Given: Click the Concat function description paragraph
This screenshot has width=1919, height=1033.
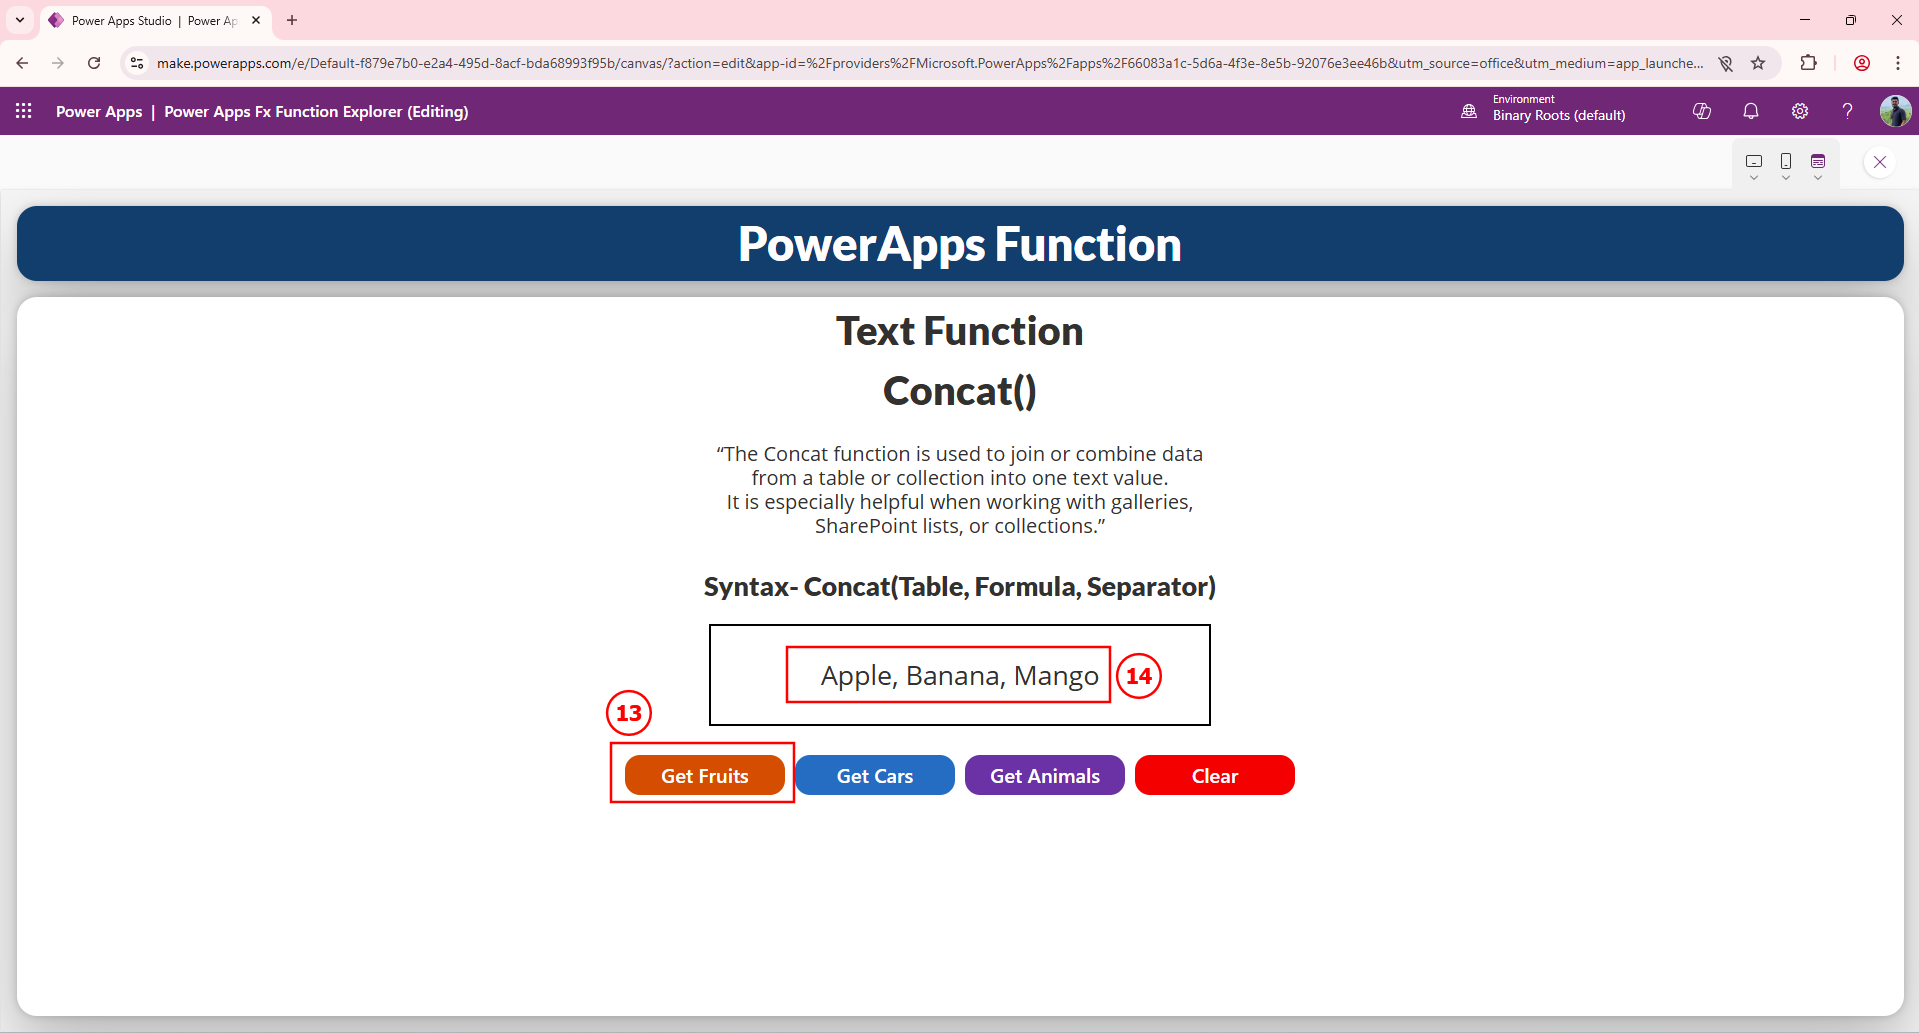Looking at the screenshot, I should pos(960,490).
